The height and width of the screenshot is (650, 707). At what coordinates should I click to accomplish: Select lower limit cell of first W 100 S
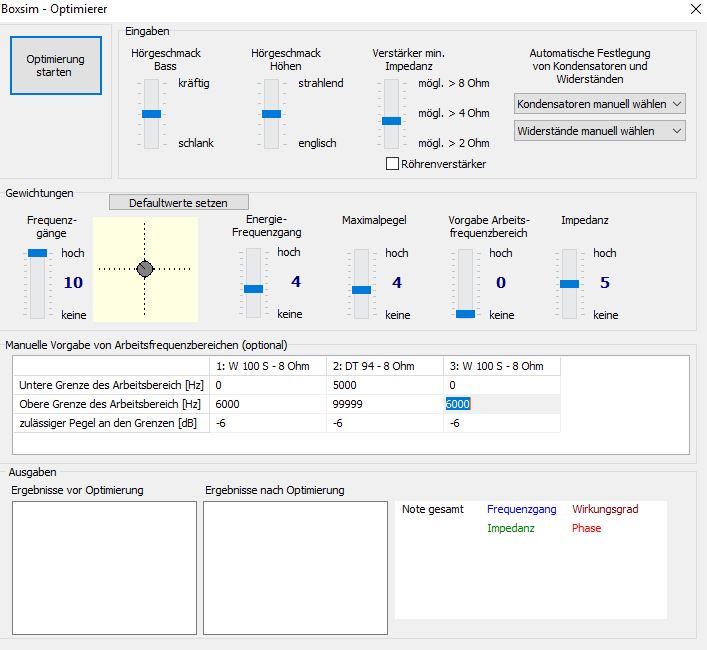268,385
